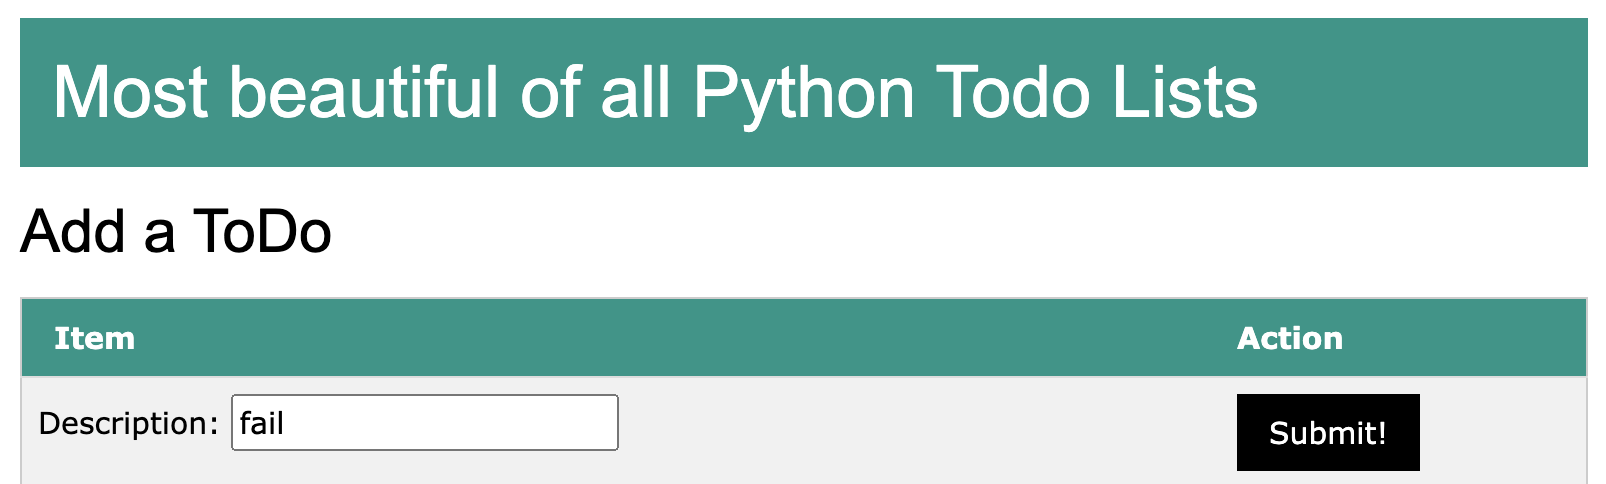This screenshot has height=484, width=1606.
Task: Click the 'Add a ToDo' heading
Action: click(x=176, y=231)
